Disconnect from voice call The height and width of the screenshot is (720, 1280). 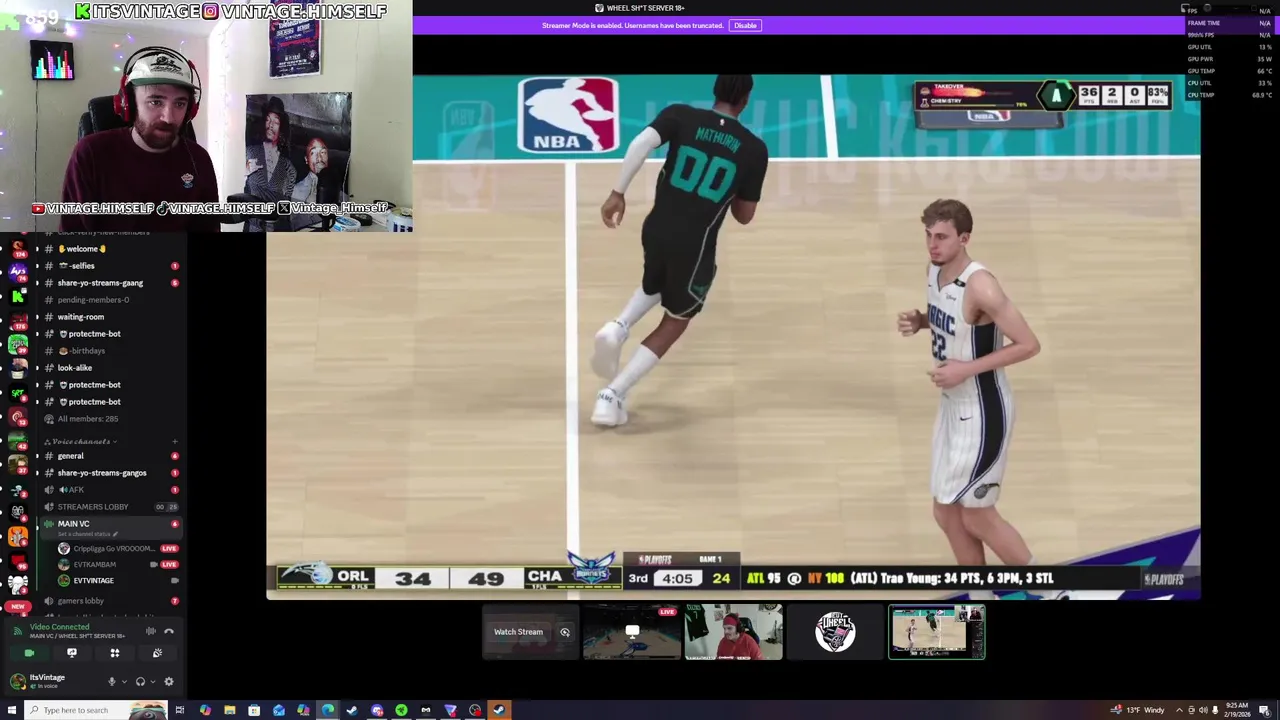tap(169, 631)
